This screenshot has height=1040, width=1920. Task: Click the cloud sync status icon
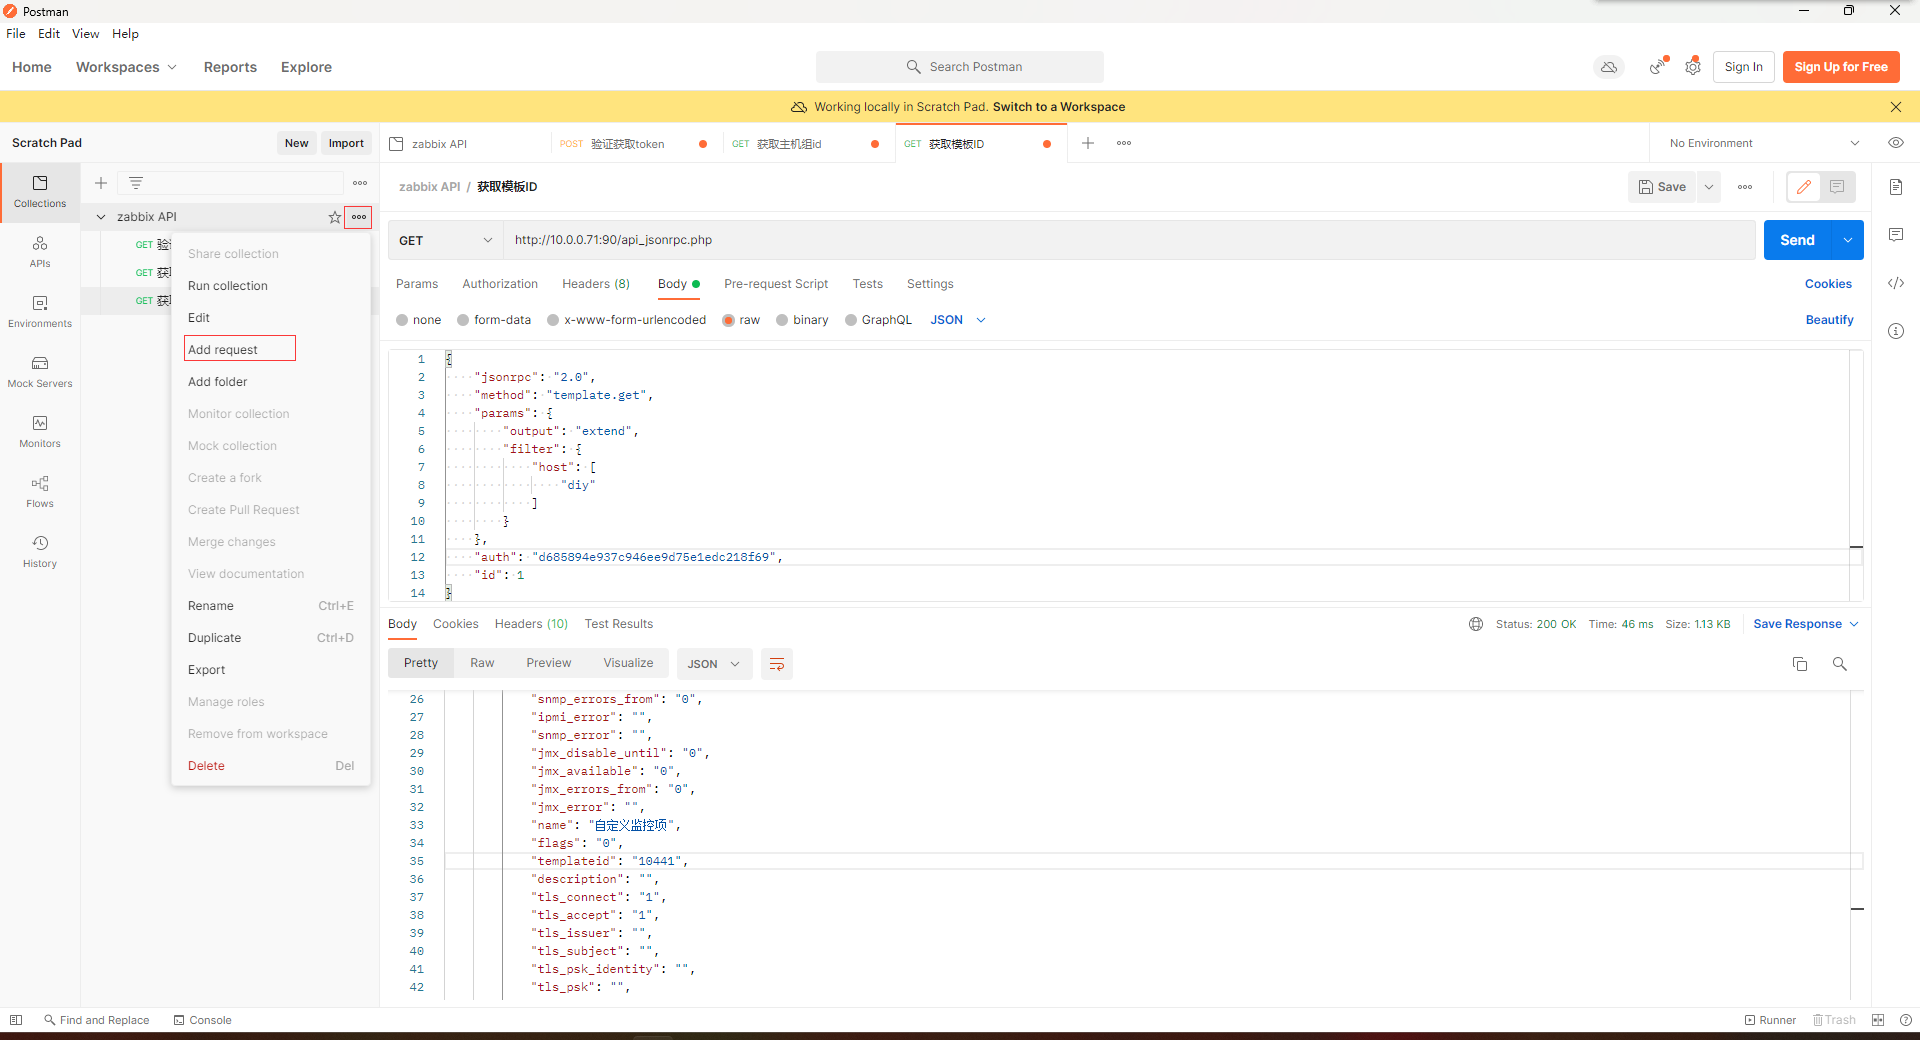(x=1609, y=67)
